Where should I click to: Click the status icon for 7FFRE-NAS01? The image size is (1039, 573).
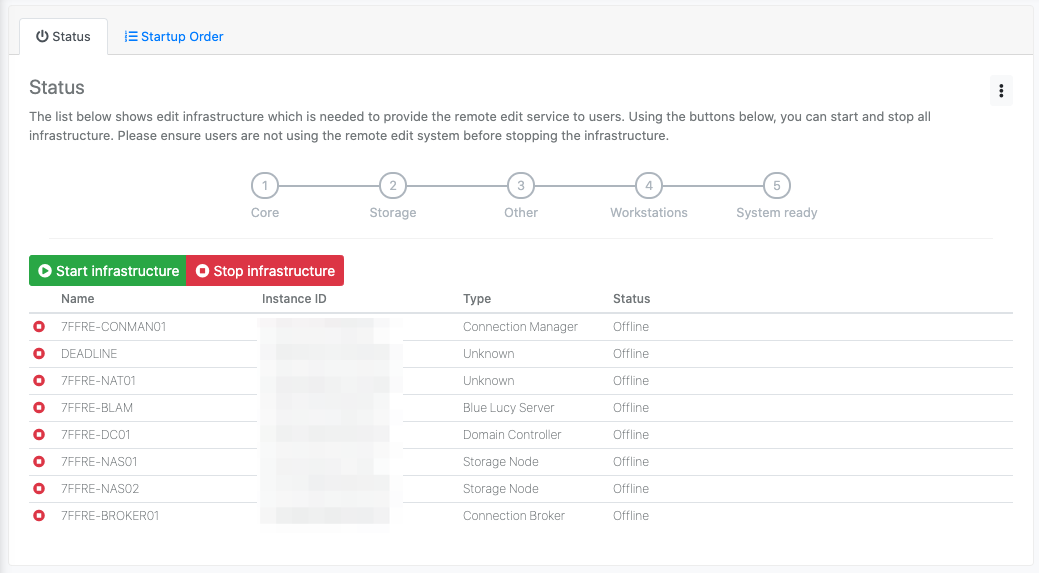tap(39, 462)
